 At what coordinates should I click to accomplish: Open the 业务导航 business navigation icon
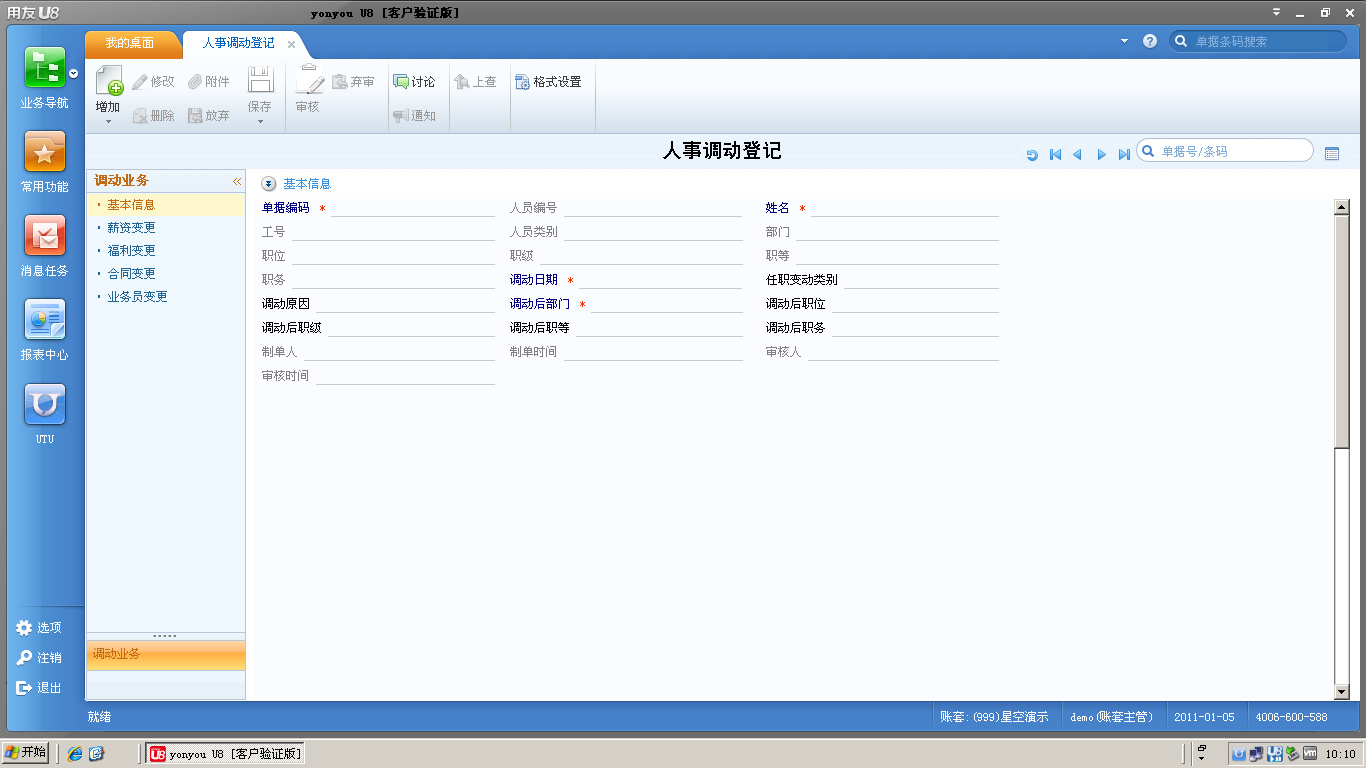(45, 67)
